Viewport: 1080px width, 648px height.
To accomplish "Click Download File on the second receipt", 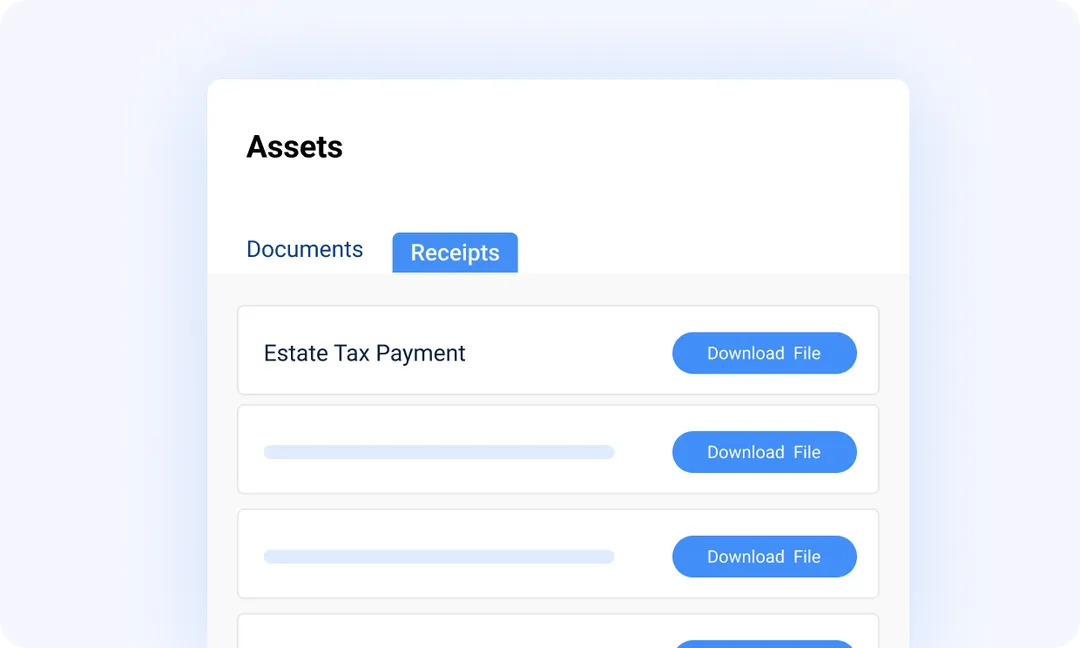I will pyautogui.click(x=764, y=452).
